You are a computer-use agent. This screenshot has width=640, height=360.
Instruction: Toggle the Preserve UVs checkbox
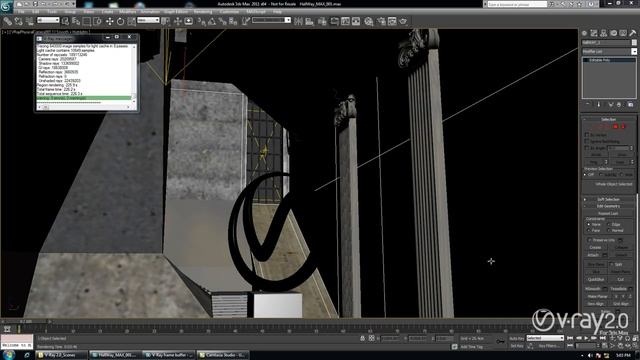589,240
